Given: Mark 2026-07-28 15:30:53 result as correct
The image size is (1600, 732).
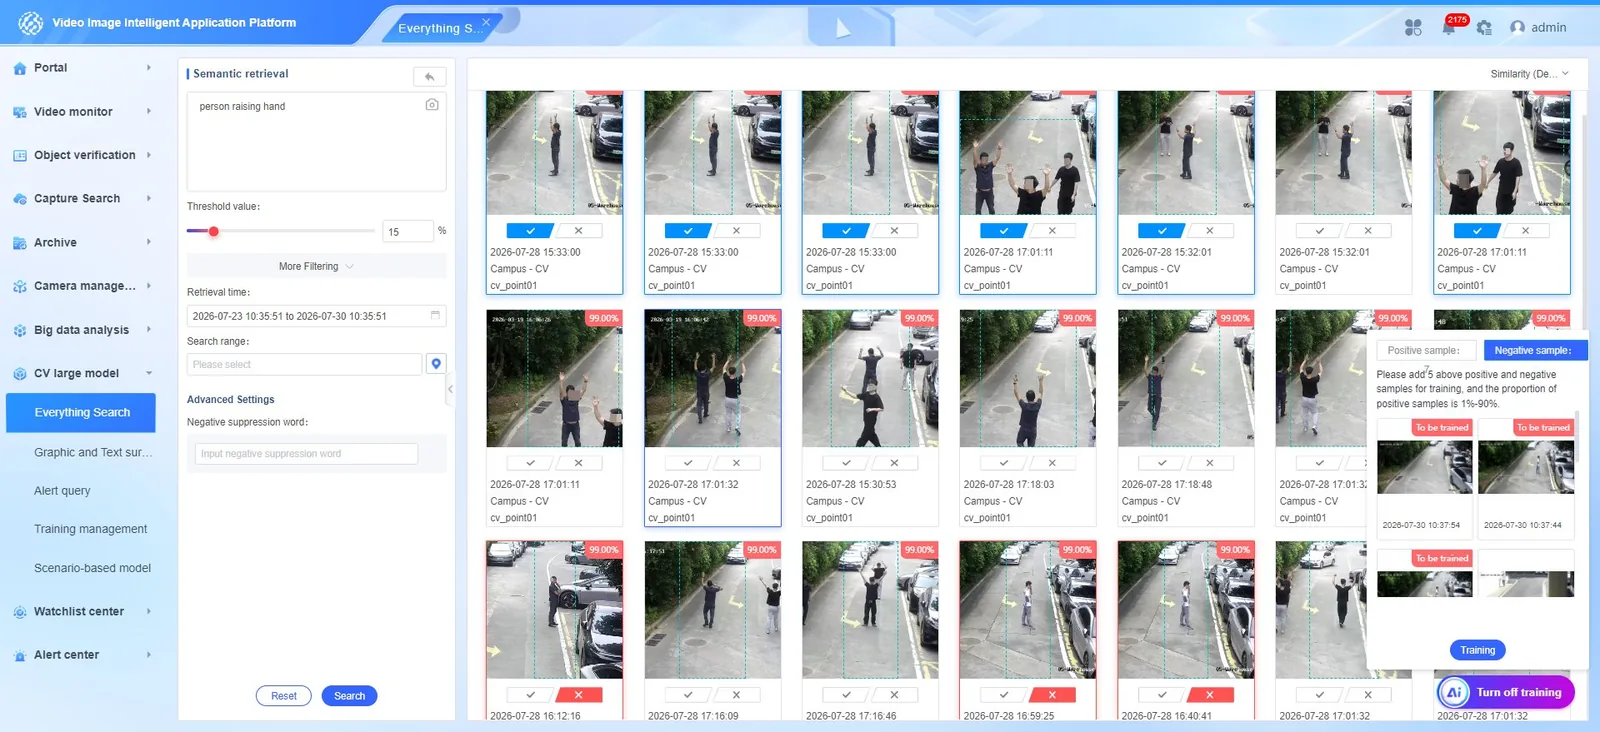Looking at the screenshot, I should [x=846, y=463].
